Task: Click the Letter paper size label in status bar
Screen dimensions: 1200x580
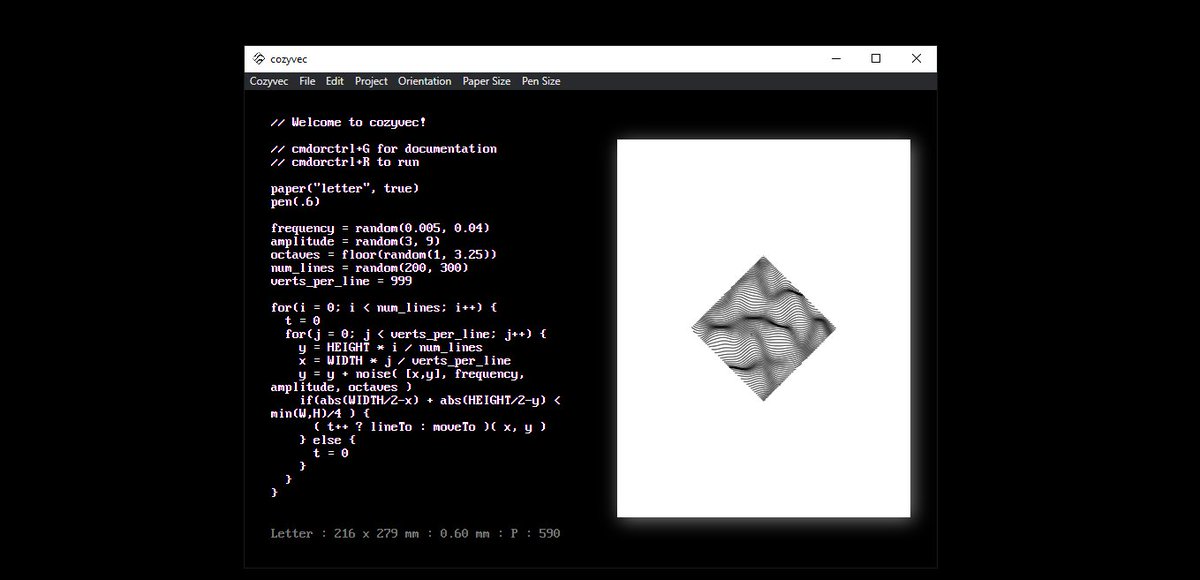Action: click(x=289, y=533)
